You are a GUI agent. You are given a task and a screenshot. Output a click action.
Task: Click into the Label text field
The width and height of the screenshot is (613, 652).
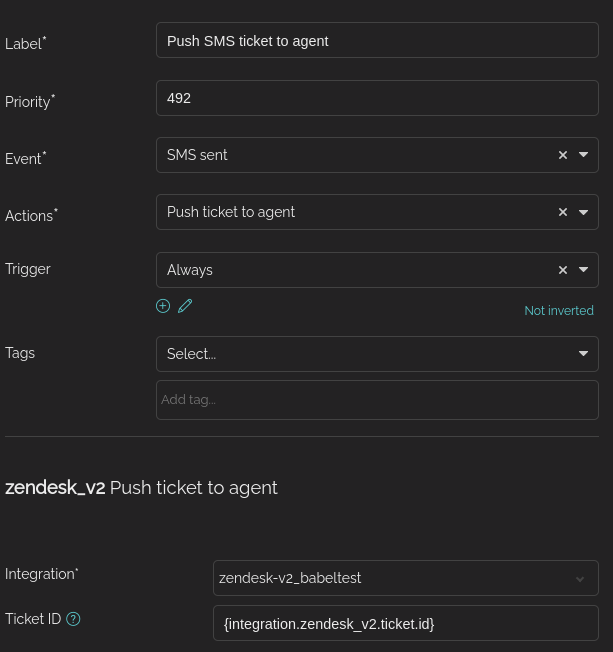[x=377, y=40]
